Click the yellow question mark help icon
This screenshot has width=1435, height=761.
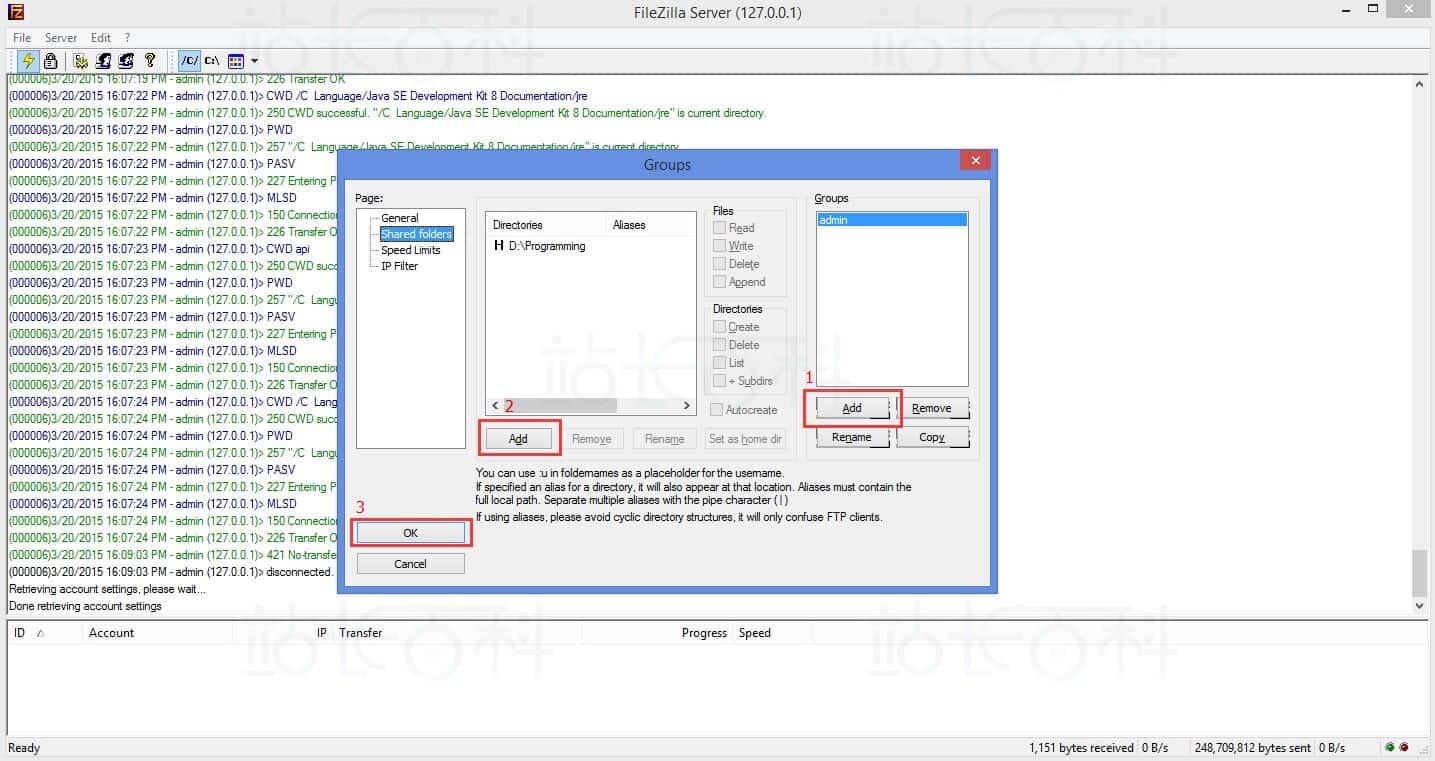[x=150, y=61]
